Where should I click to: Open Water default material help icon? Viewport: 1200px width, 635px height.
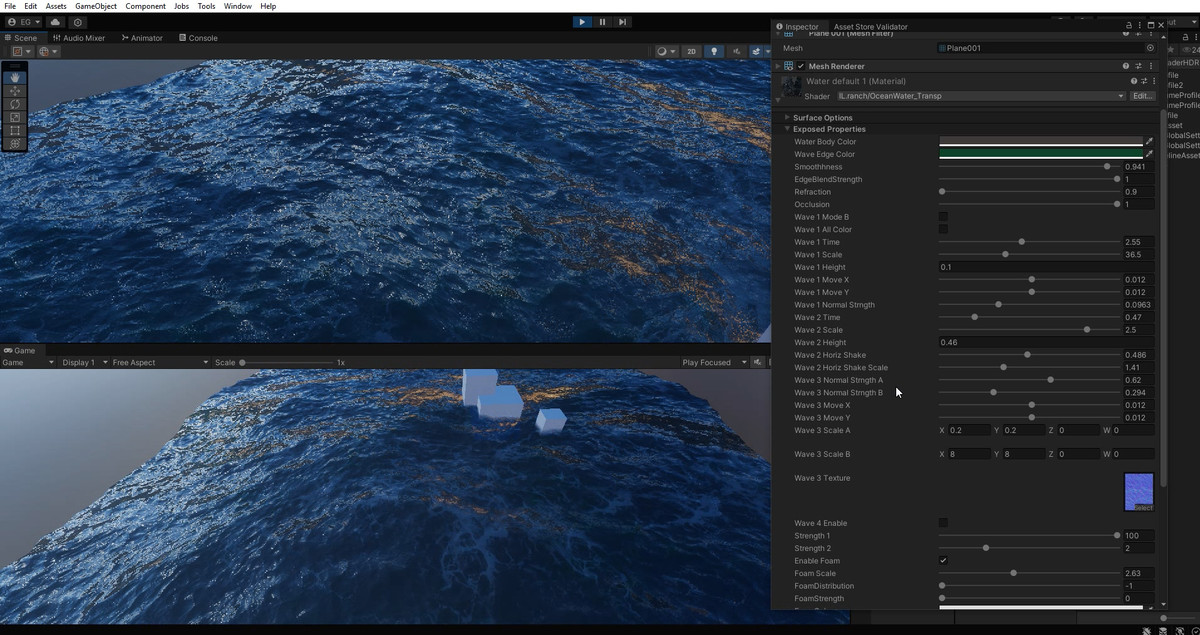pos(1133,81)
